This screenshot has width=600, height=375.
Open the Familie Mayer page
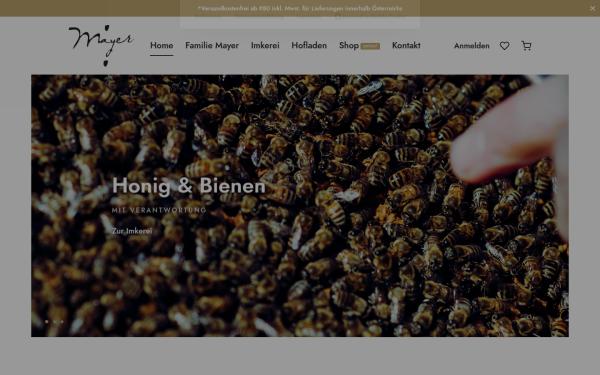[212, 46]
